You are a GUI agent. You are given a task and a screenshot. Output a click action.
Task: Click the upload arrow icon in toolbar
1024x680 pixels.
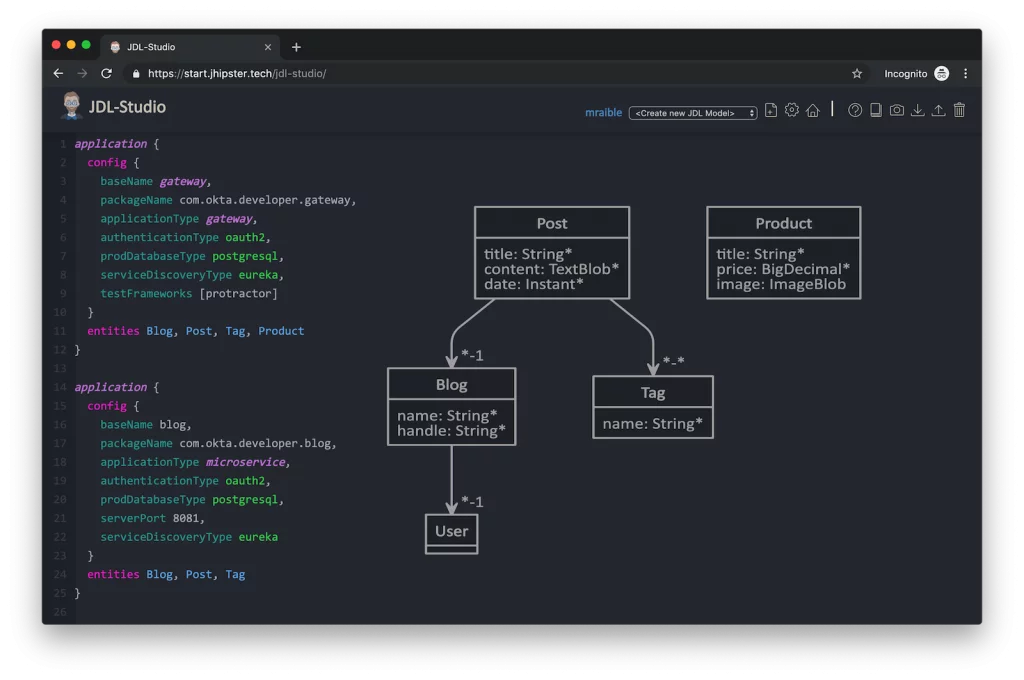(x=938, y=110)
